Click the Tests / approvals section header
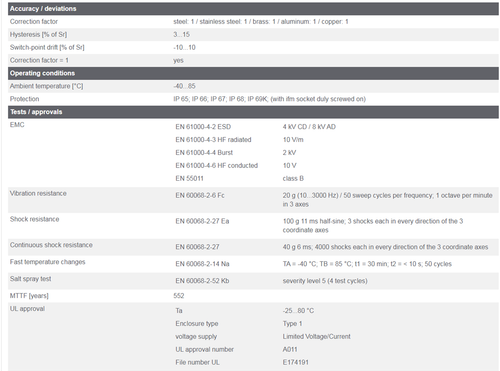 point(253,112)
